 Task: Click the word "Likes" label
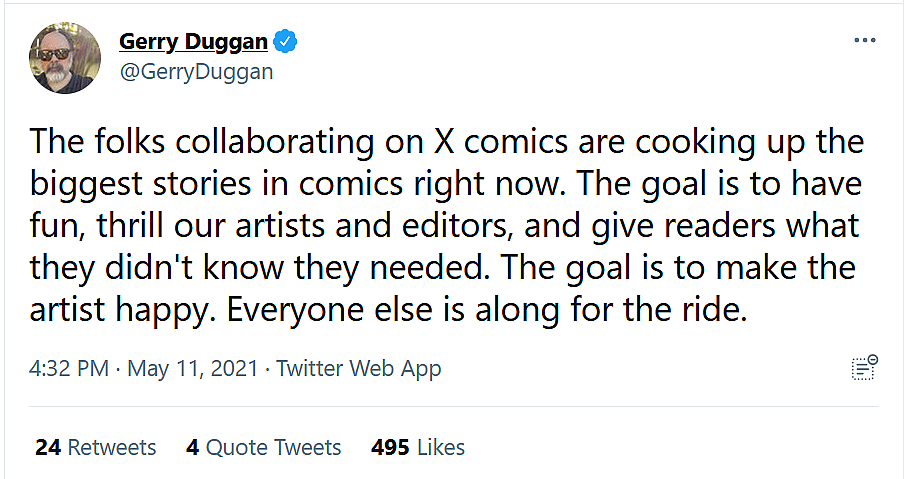coord(440,447)
